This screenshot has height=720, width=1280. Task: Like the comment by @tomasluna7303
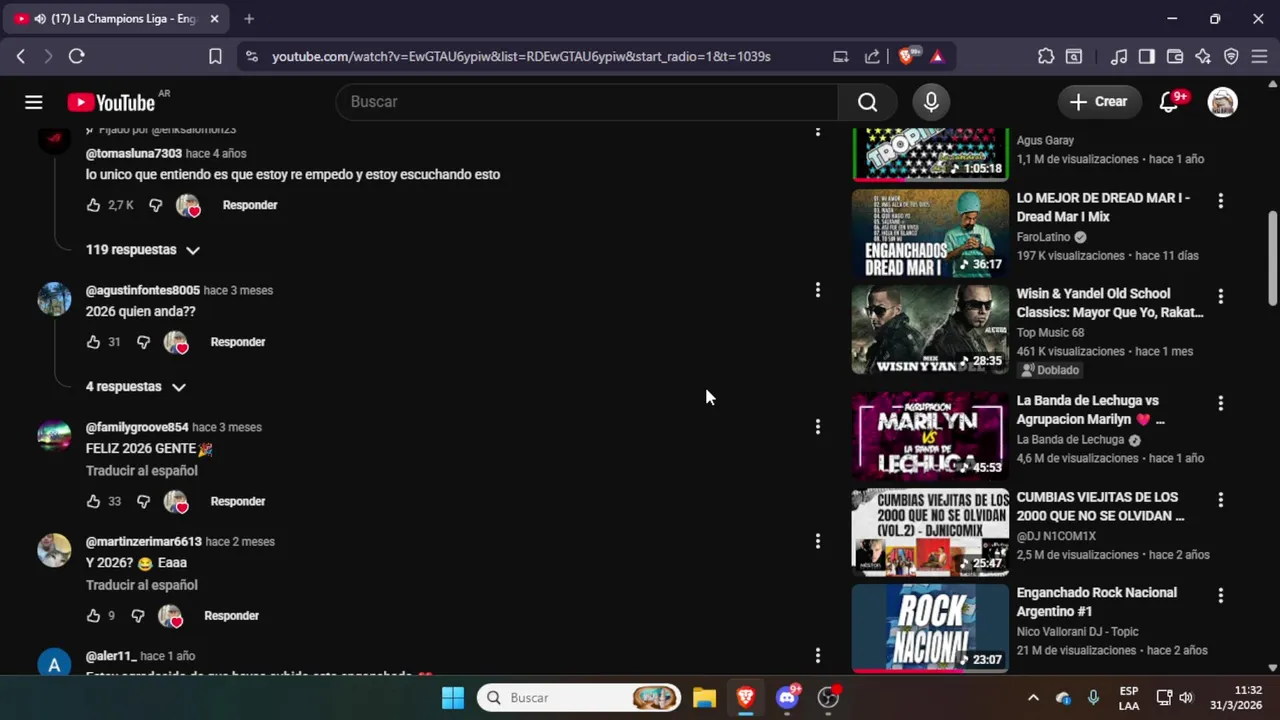coord(94,205)
